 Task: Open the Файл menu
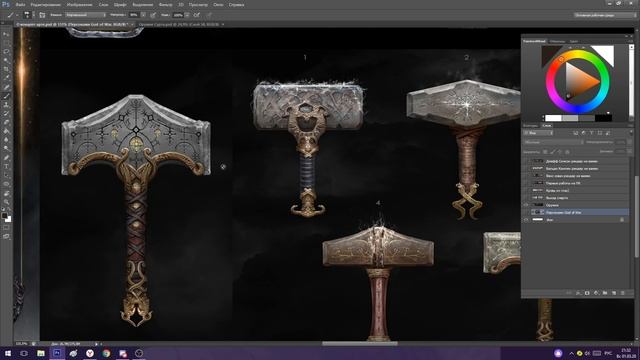click(20, 4)
